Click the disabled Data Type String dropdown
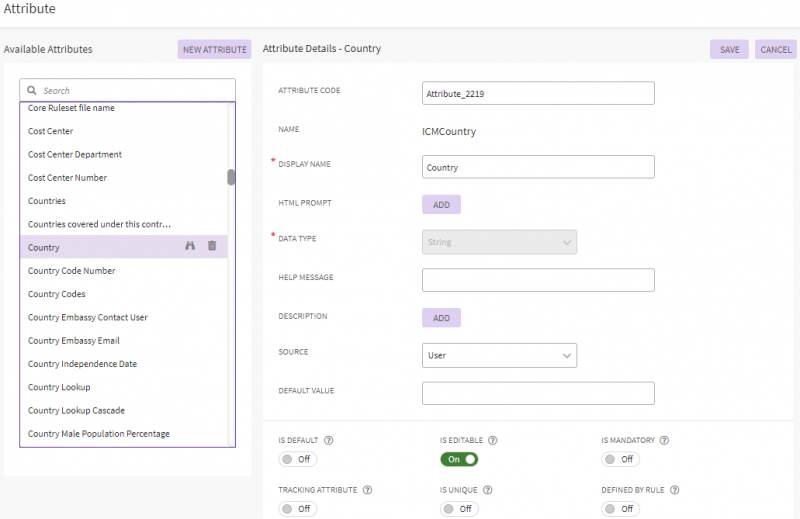 point(499,242)
